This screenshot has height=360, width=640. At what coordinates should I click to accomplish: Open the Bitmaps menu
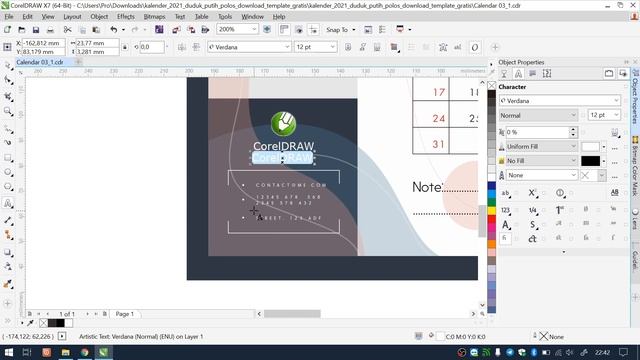coord(154,17)
